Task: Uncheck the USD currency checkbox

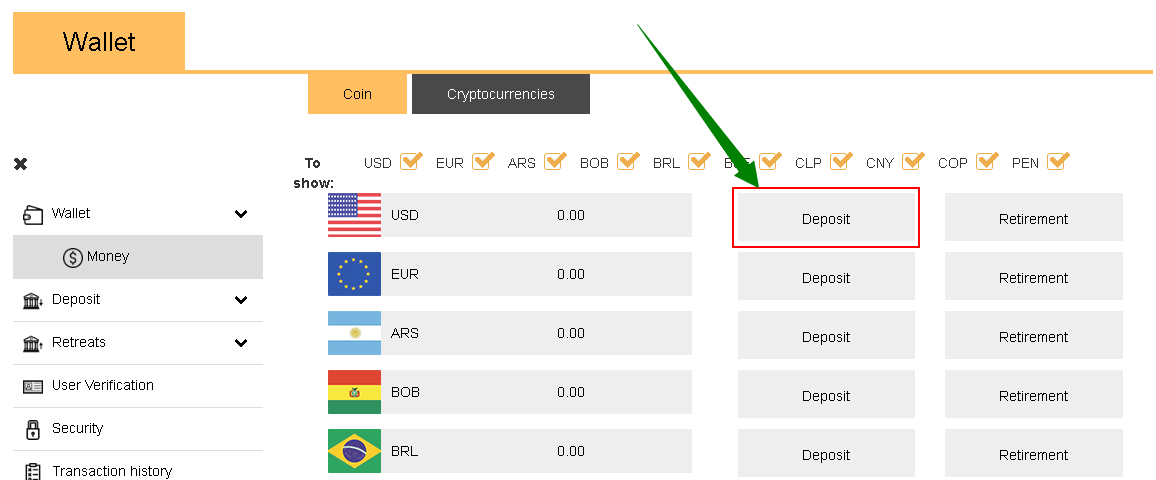Action: [x=411, y=161]
